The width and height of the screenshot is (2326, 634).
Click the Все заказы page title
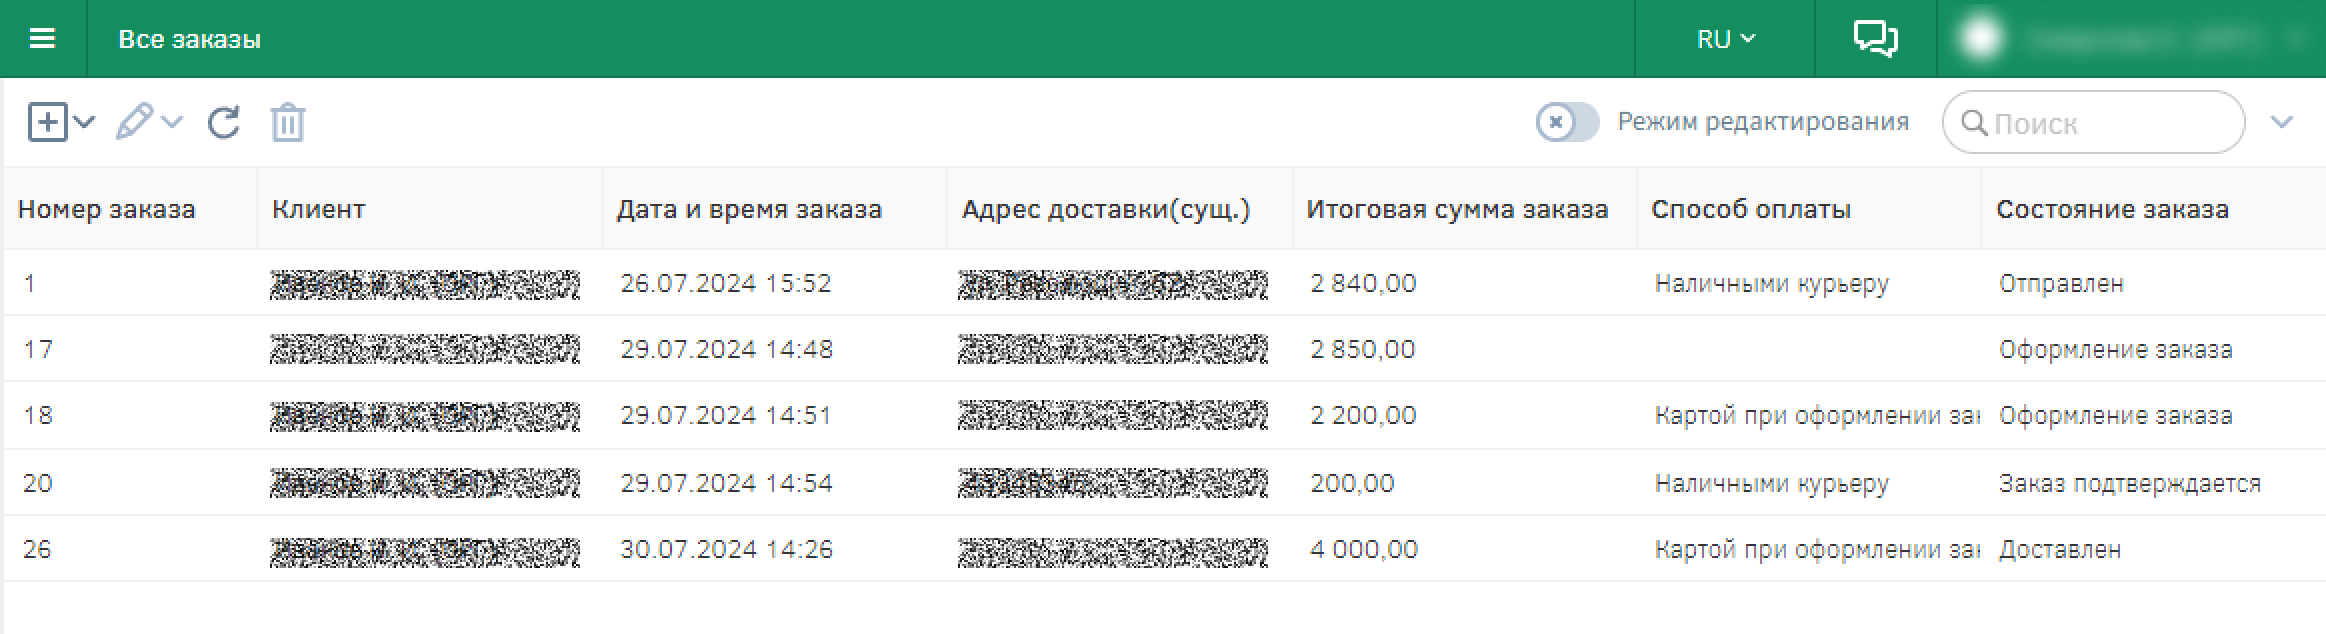(189, 39)
